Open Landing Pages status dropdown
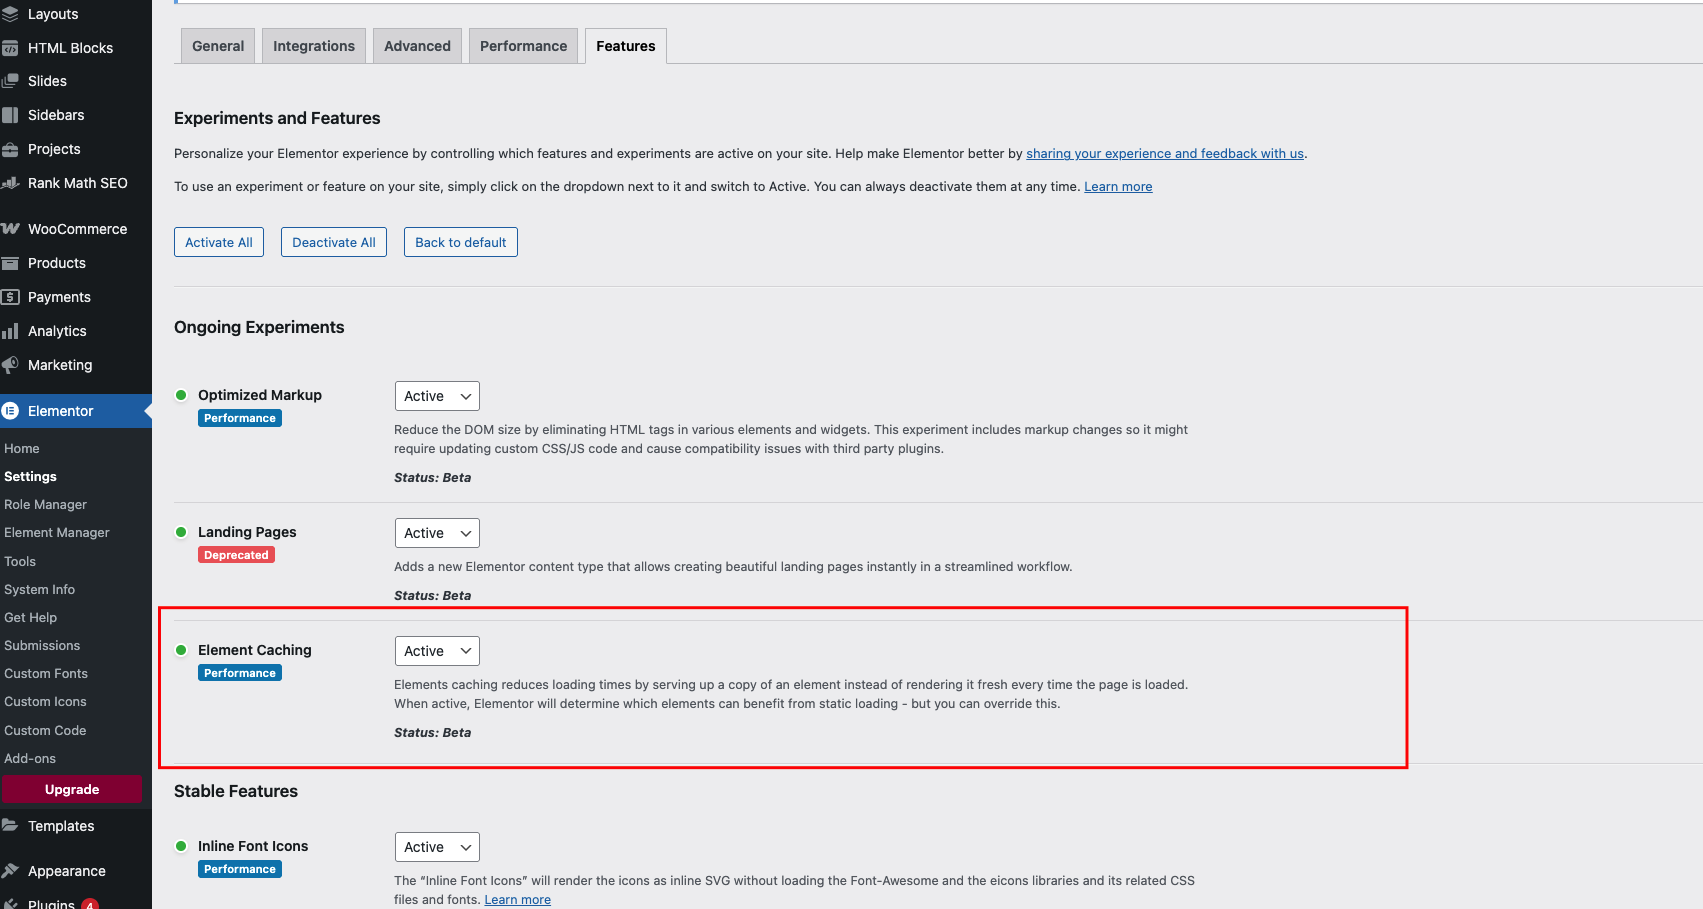Viewport: 1703px width, 909px height. point(437,533)
